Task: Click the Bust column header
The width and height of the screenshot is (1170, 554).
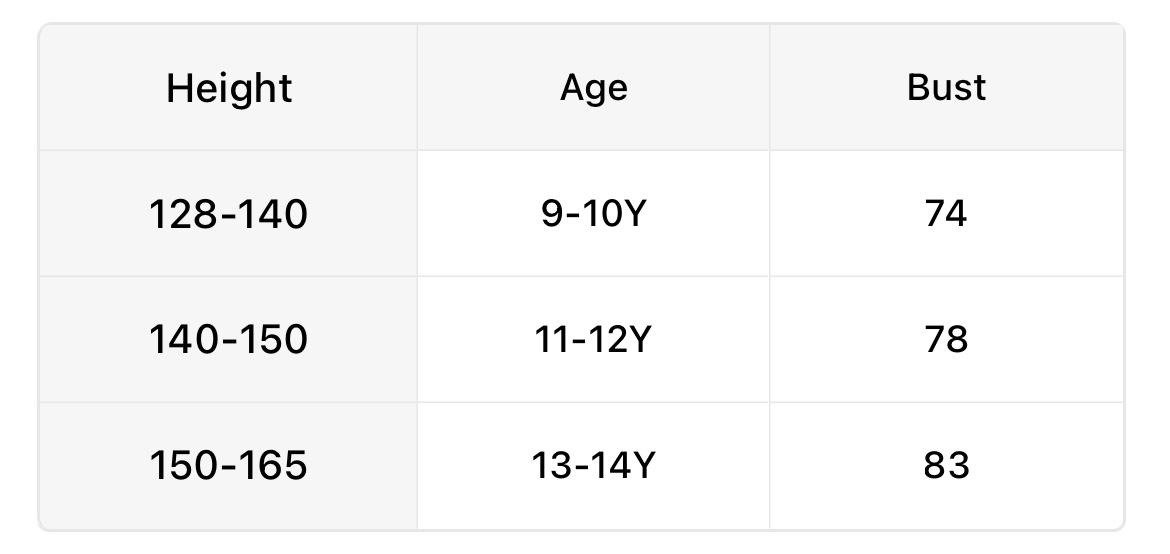Action: tap(946, 88)
